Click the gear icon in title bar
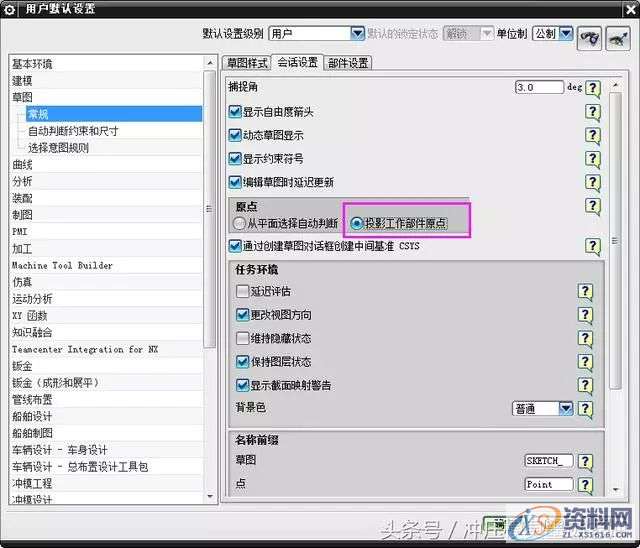 point(9,9)
